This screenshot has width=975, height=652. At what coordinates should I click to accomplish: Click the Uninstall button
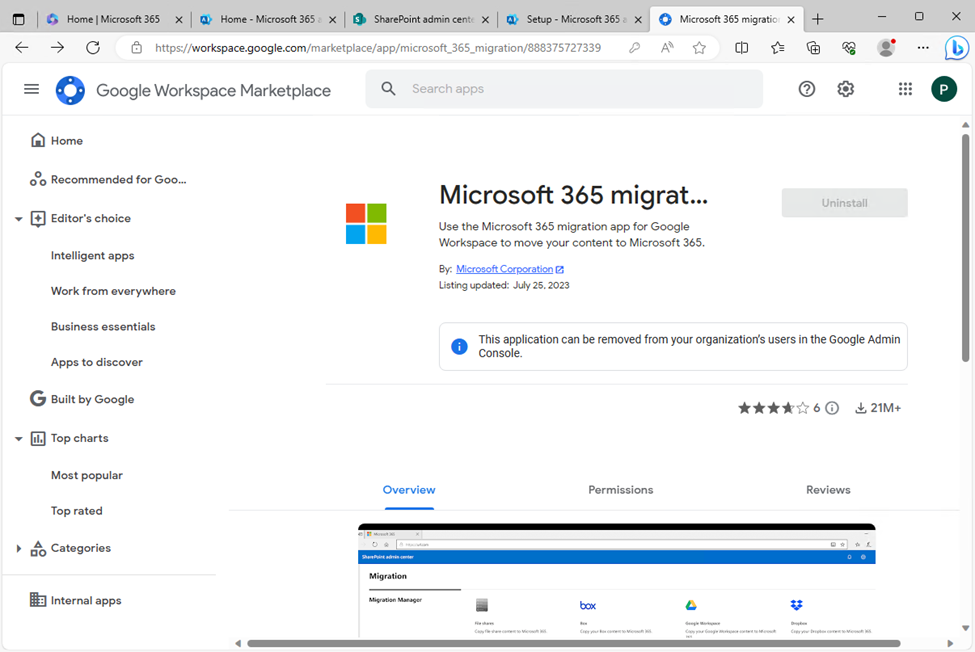coord(844,203)
